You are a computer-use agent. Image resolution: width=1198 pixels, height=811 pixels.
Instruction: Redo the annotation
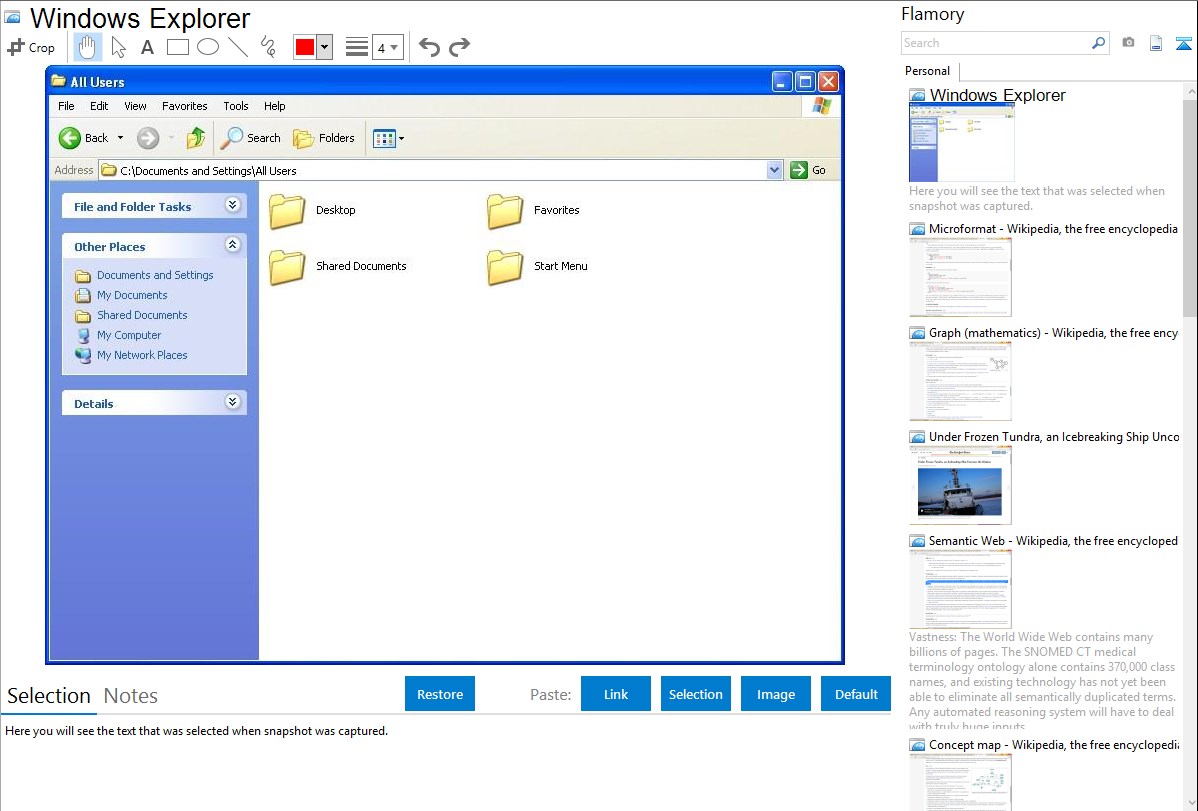(459, 47)
